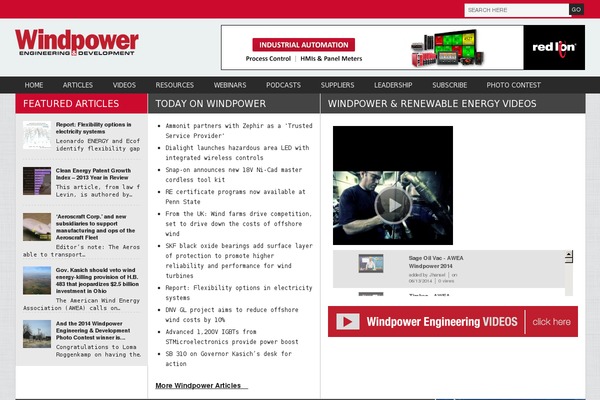Open thumbnail for 2014 Photo Contest winner article
Screen dimensions: 600x400
coord(37,334)
